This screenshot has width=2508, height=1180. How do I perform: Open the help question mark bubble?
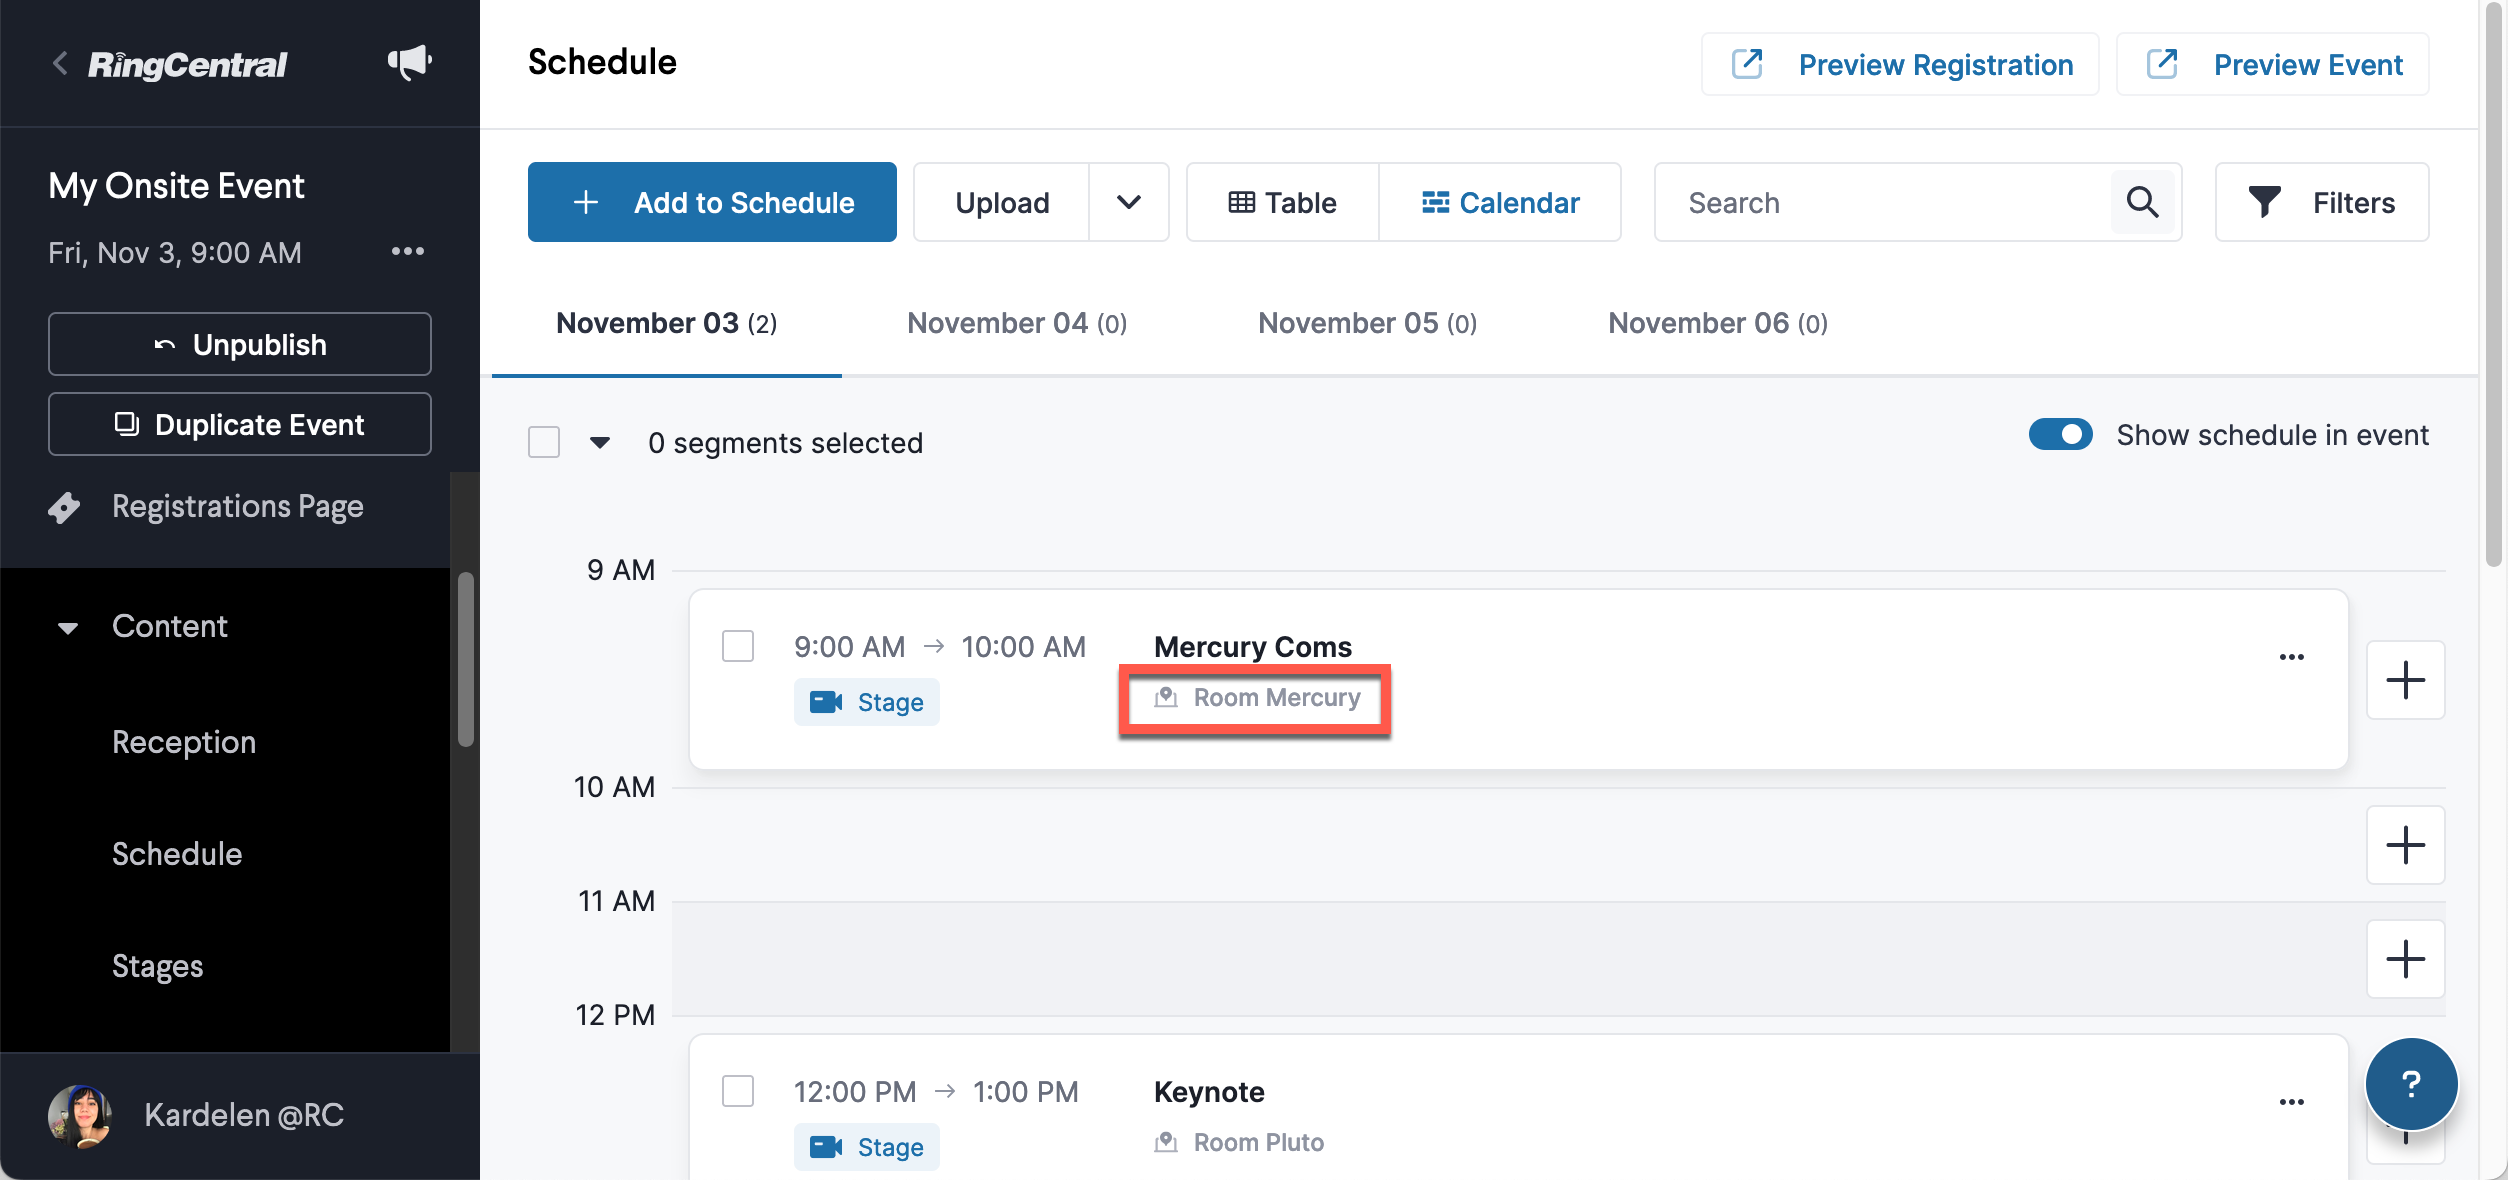pyautogui.click(x=2411, y=1084)
